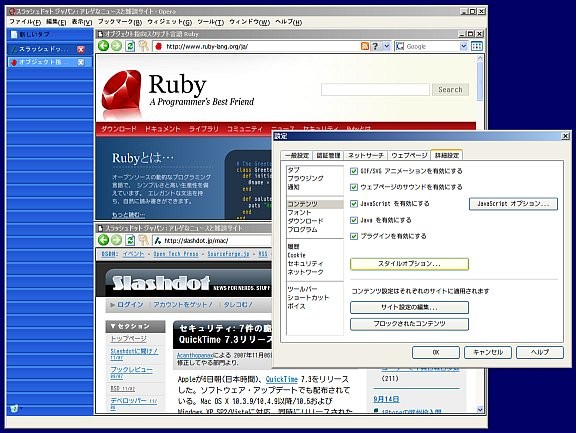Toggle GIF/SVG アニメーションを有効にする checkbox
Screen dimensions: 576x433
pyautogui.click(x=354, y=171)
